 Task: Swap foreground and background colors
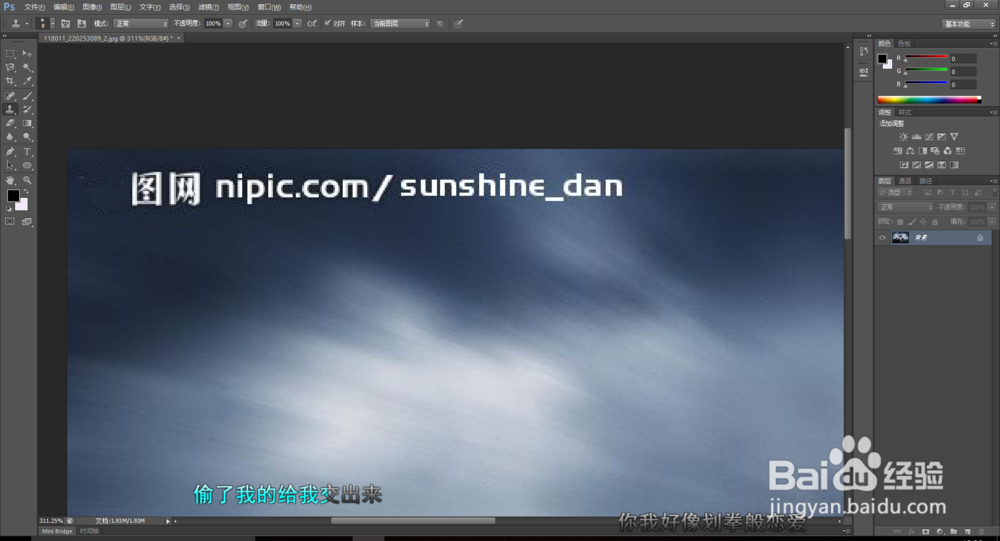pos(26,192)
